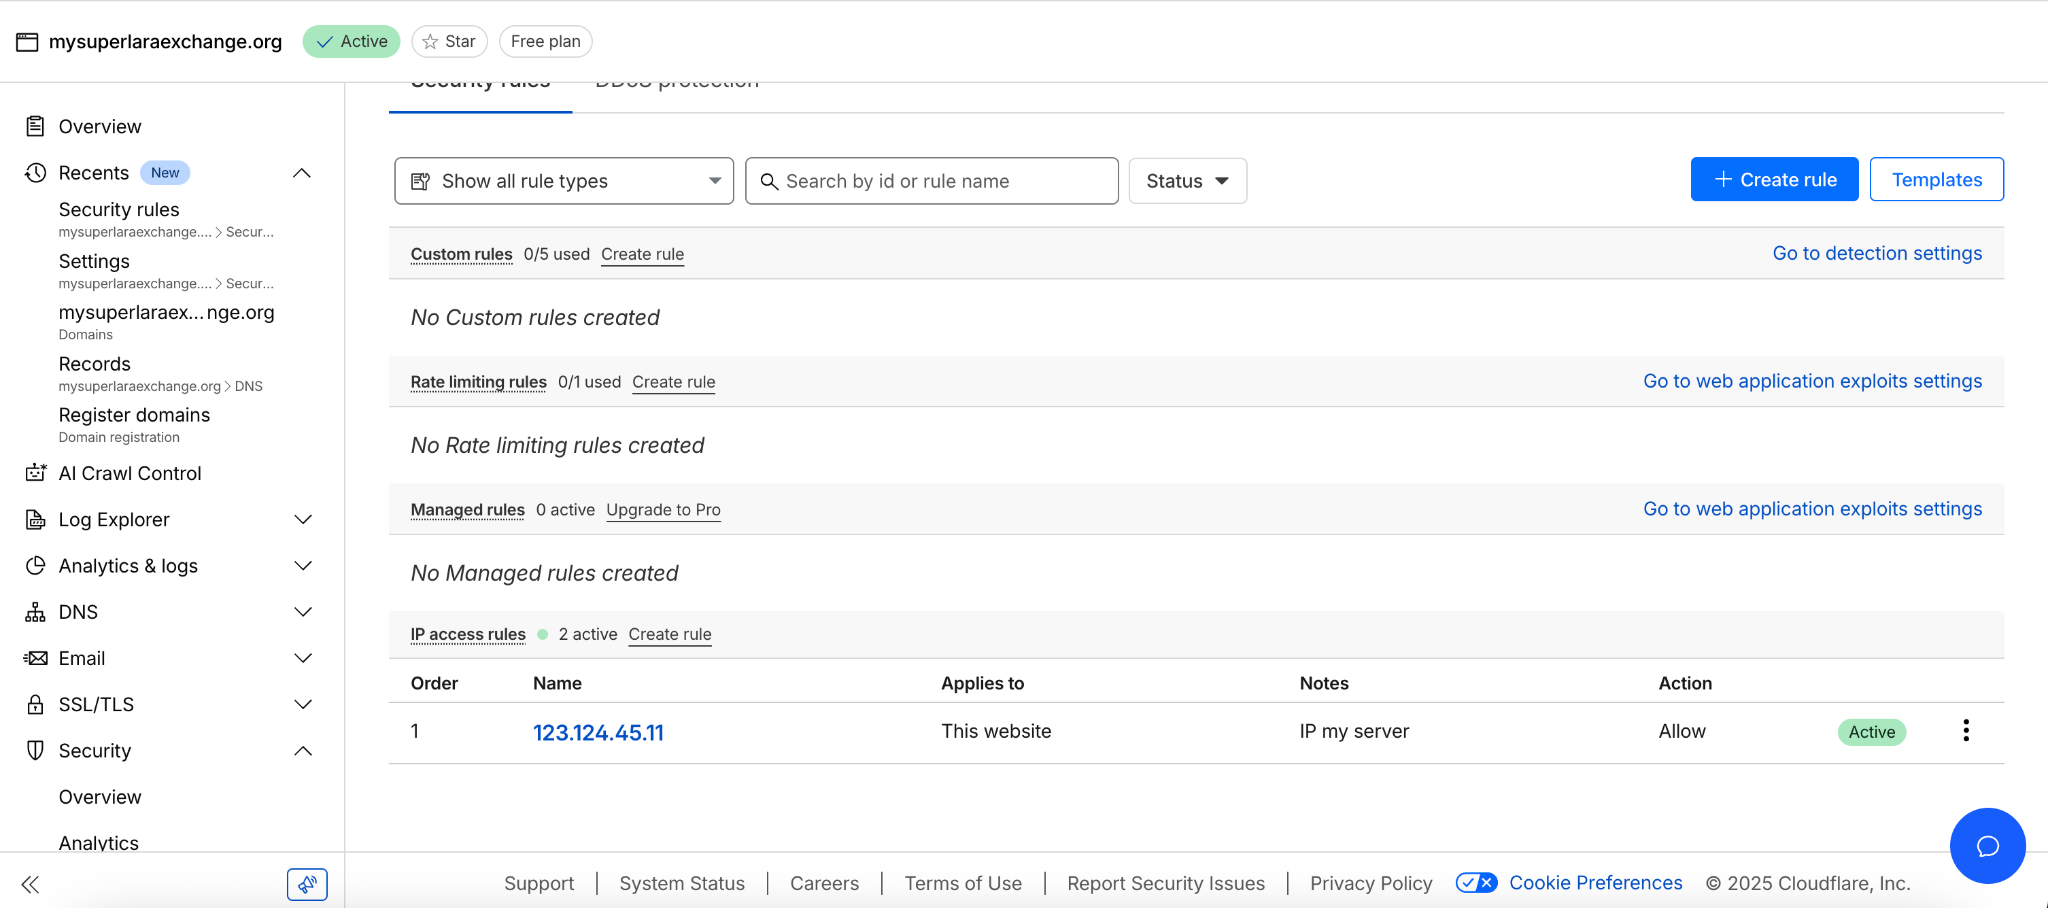Toggle the Cookie Preferences privacy switch
This screenshot has width=2048, height=908.
coord(1476,883)
